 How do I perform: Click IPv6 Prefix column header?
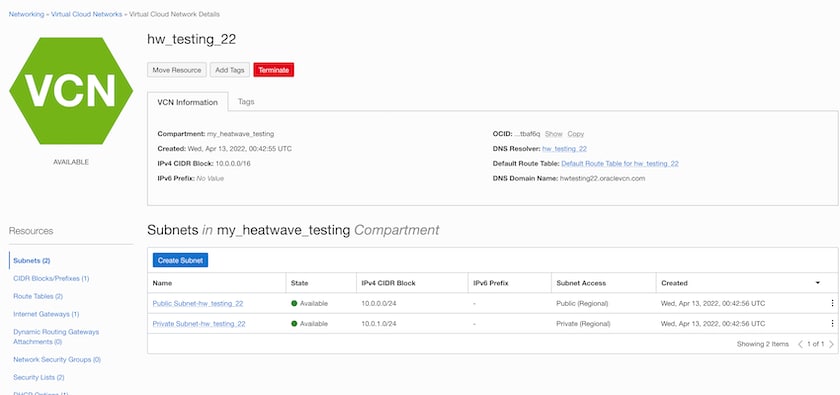491,283
